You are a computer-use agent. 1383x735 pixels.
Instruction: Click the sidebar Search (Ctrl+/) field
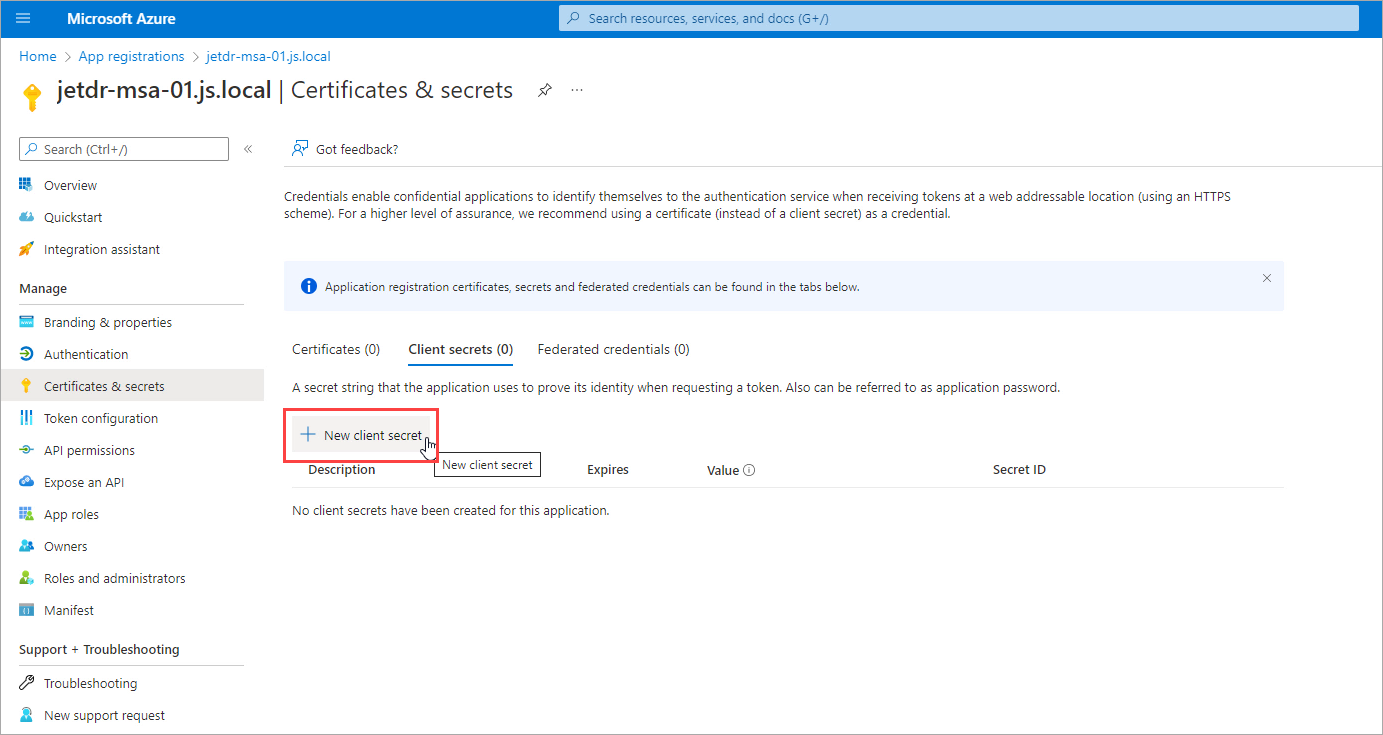[124, 149]
